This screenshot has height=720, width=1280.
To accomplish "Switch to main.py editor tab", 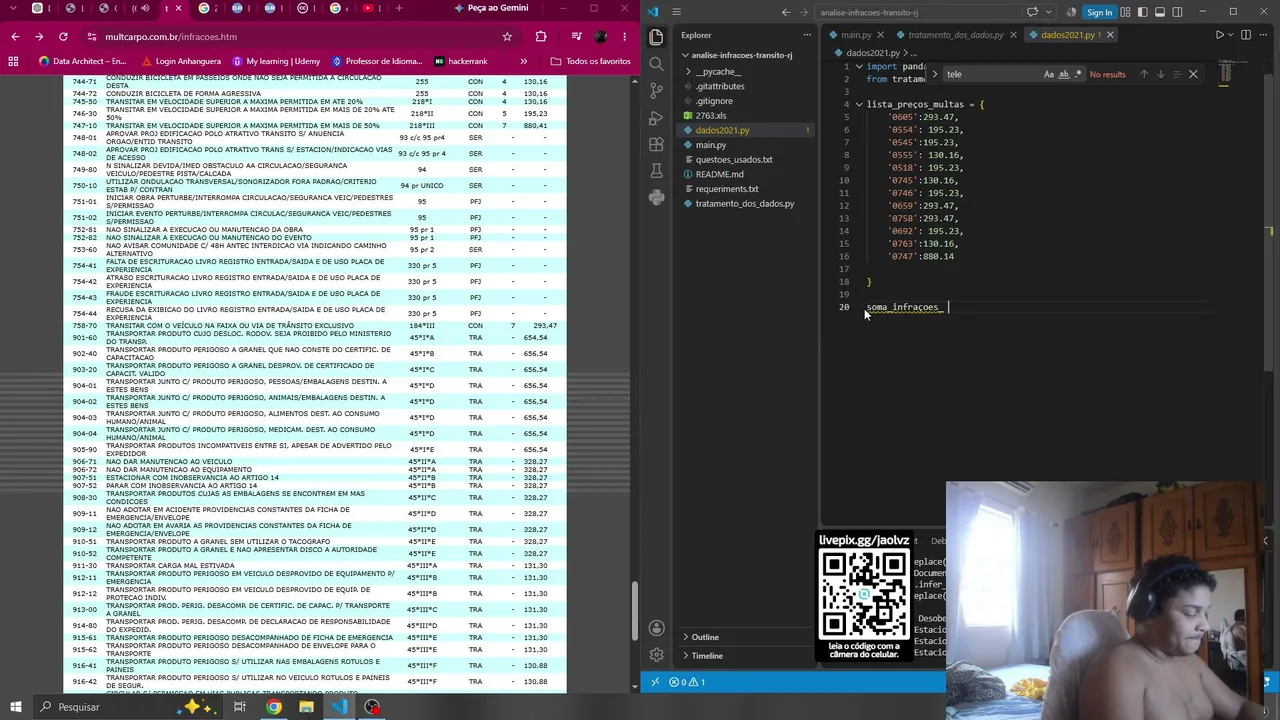I will [856, 35].
